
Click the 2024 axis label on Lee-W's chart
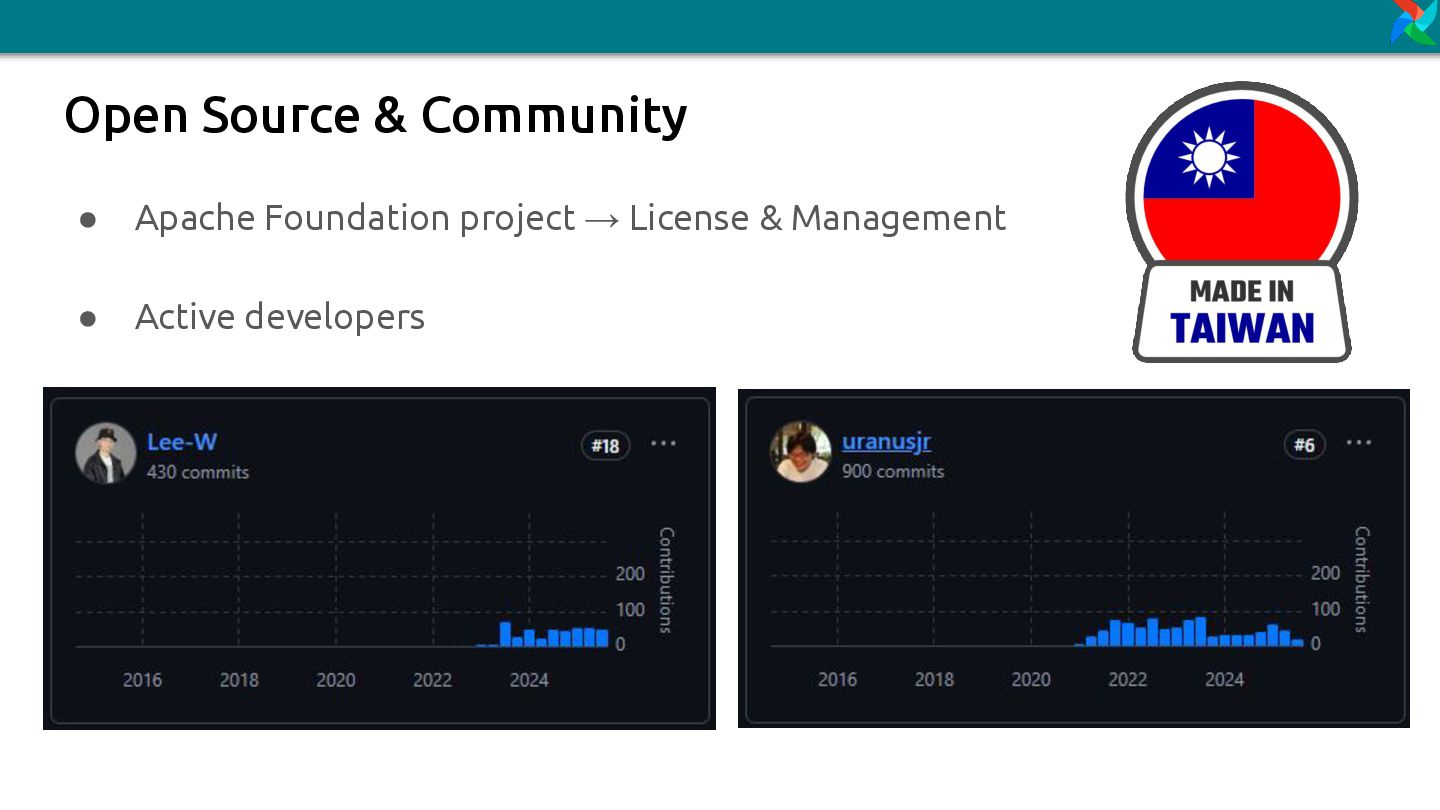point(529,680)
